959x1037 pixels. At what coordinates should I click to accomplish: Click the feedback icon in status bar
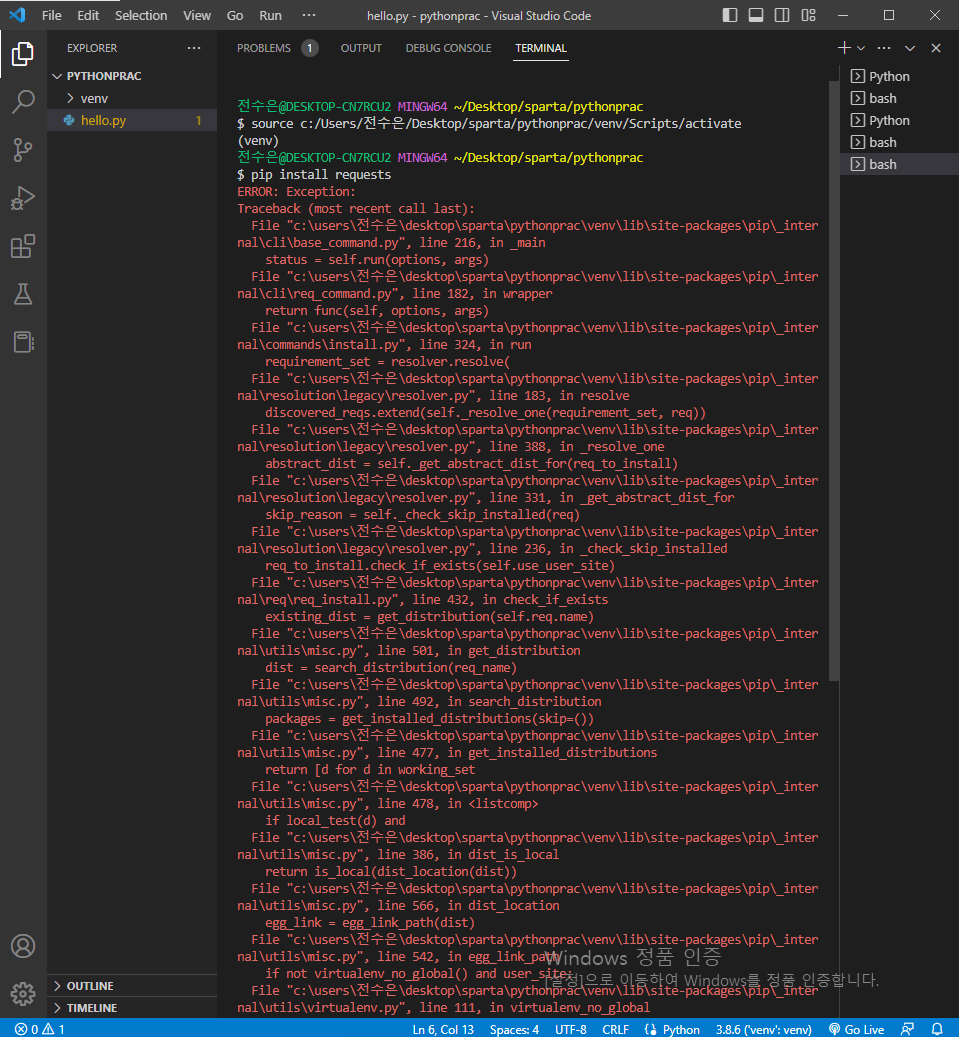pyautogui.click(x=907, y=1029)
